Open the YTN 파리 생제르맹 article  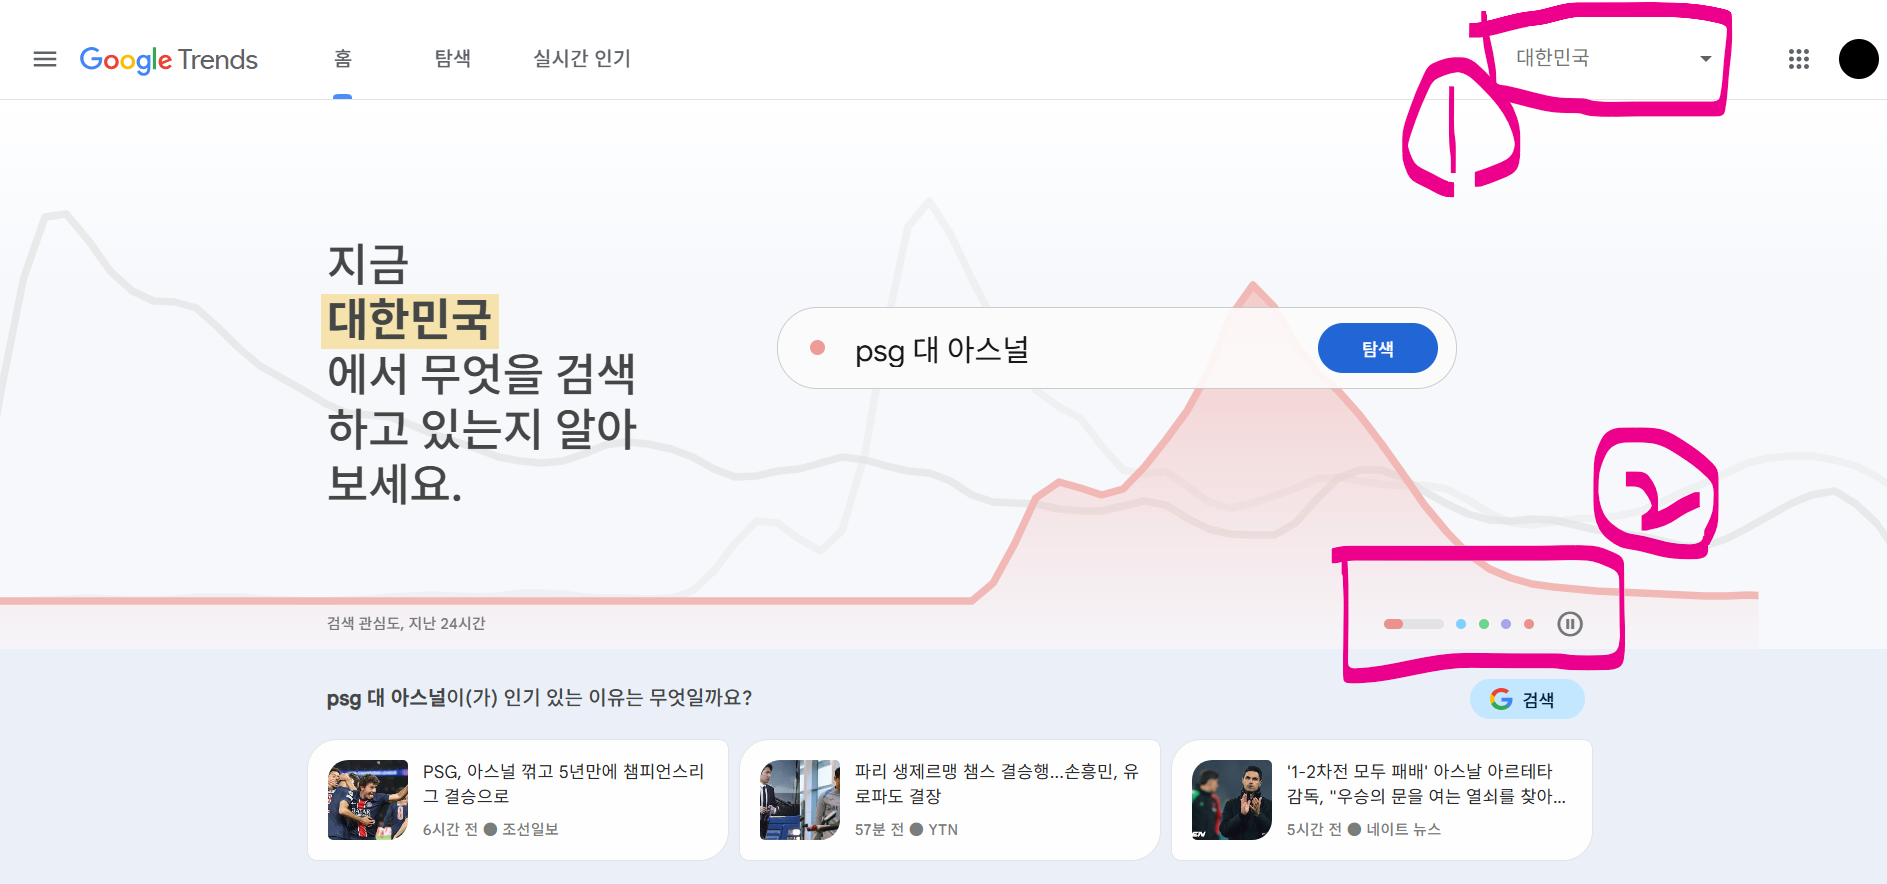click(950, 800)
